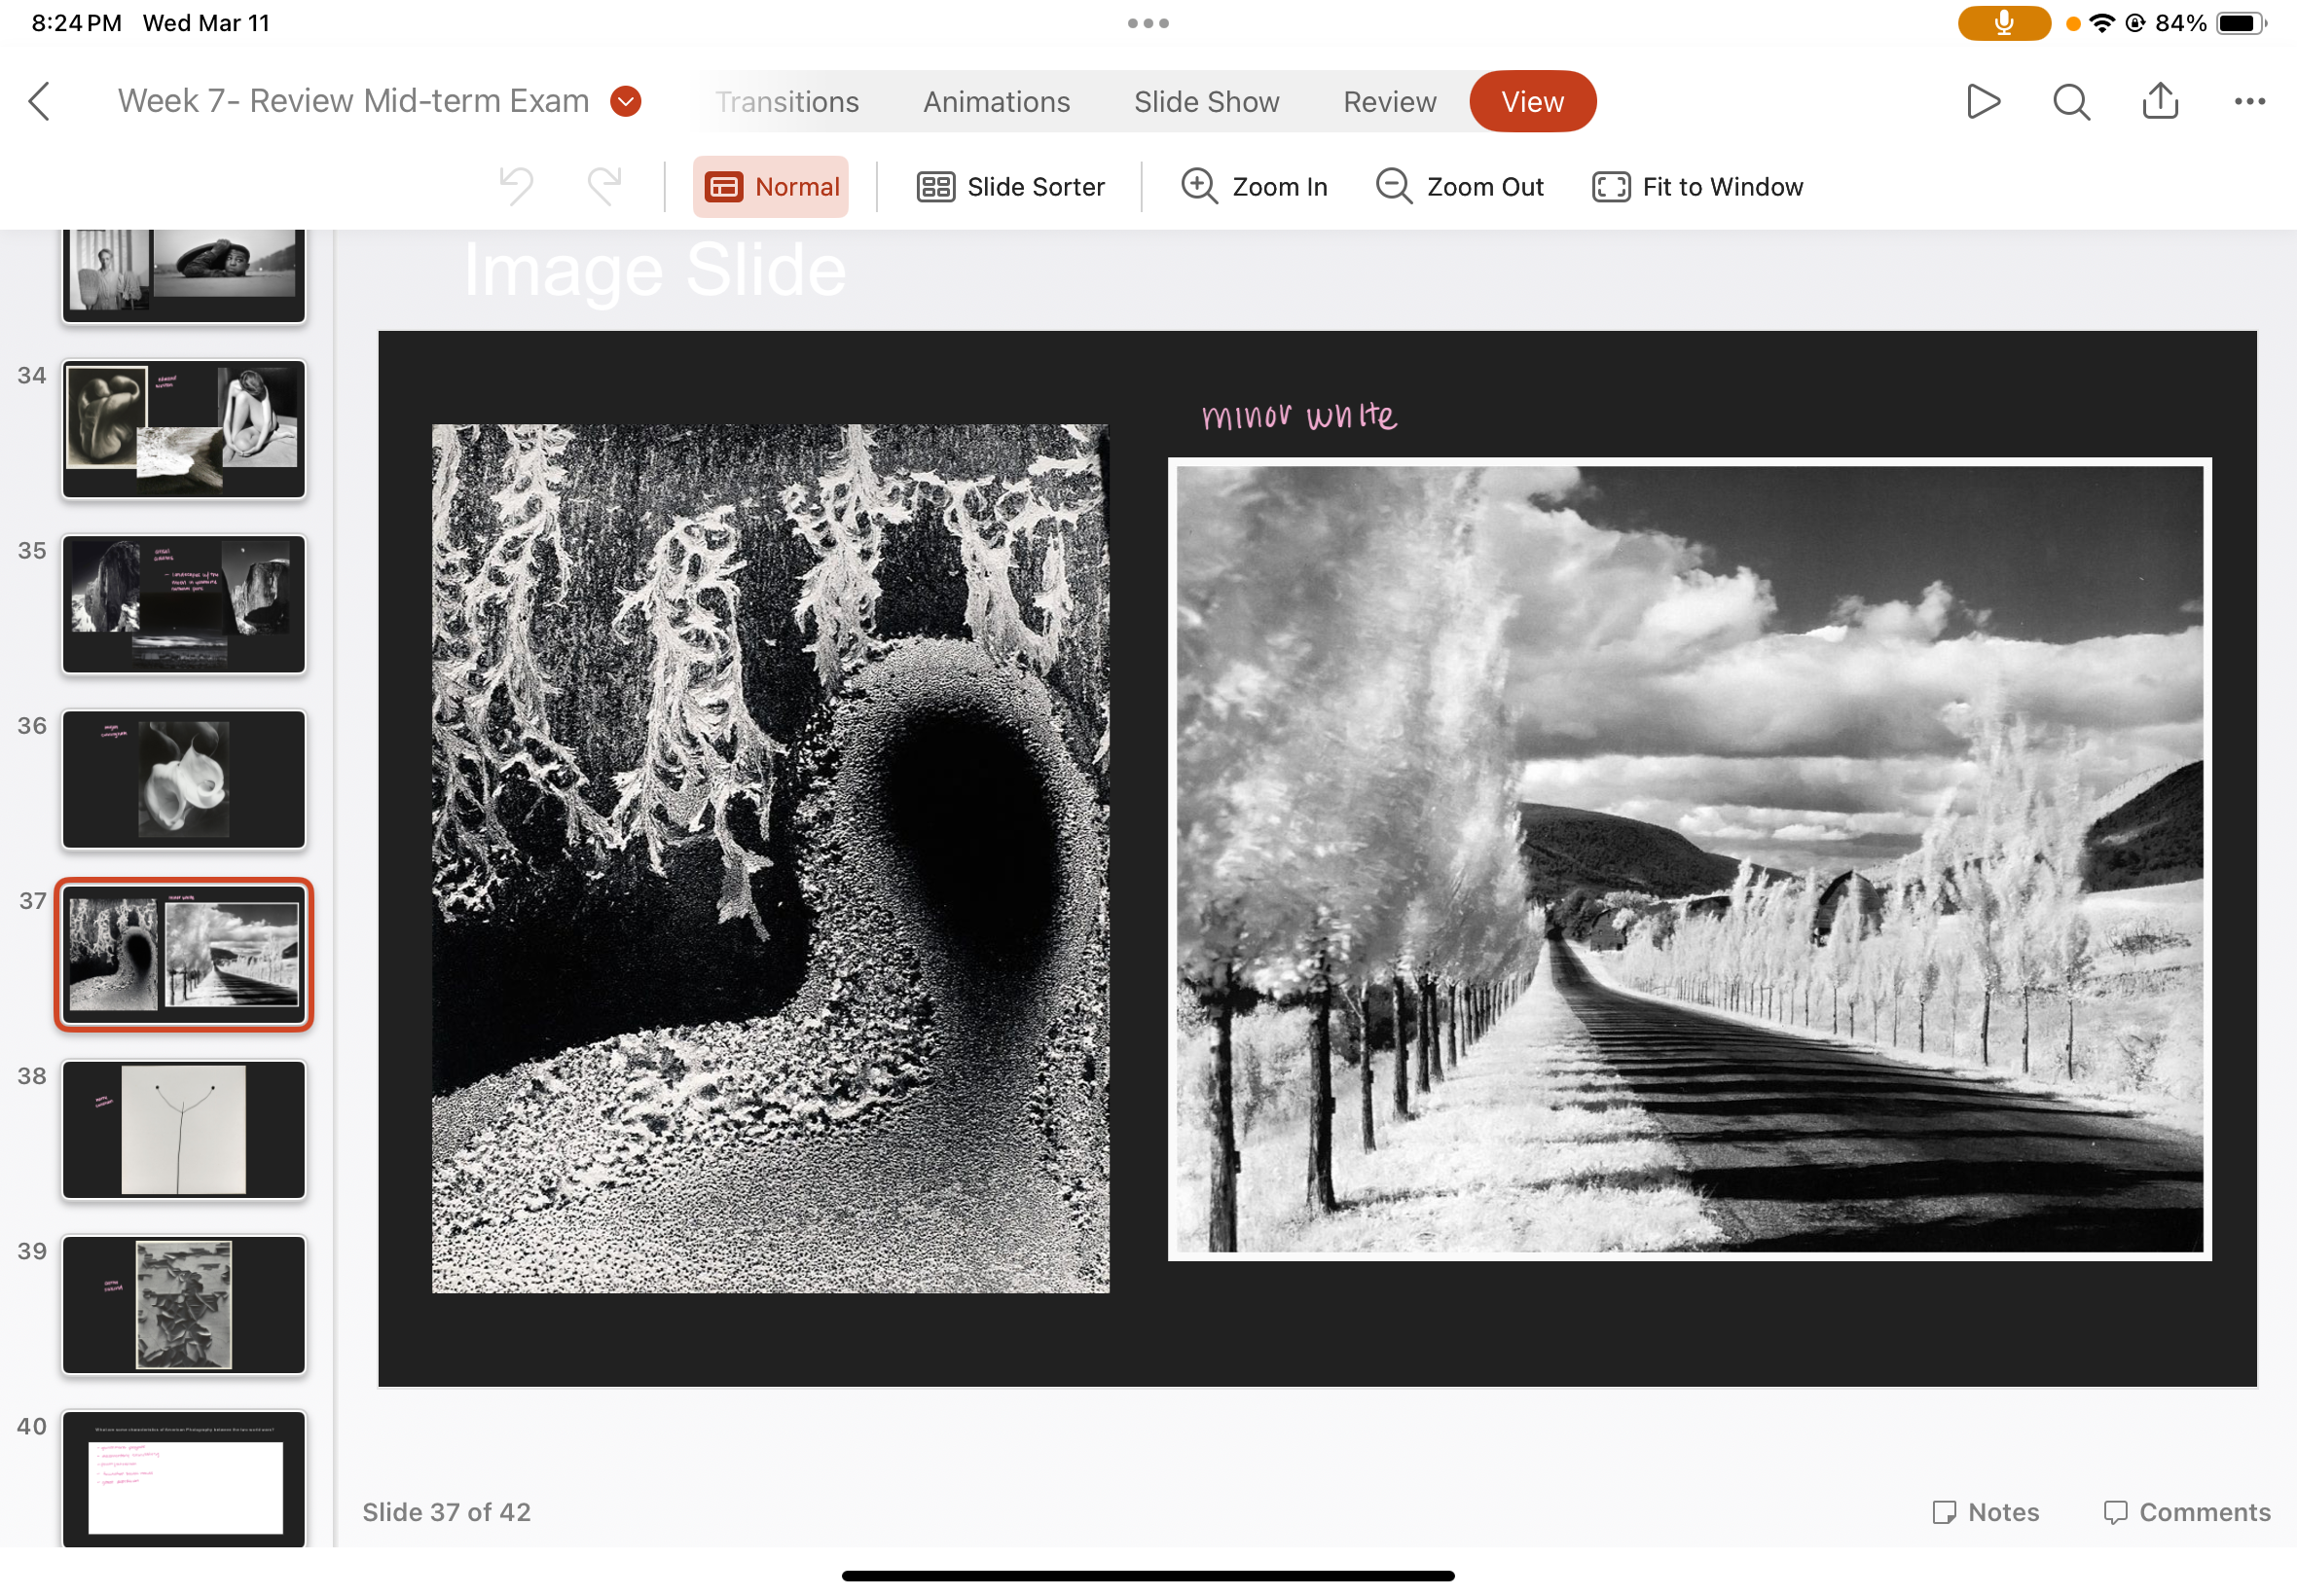Toggle the Notes pane
The height and width of the screenshot is (1596, 2297).
point(1985,1512)
